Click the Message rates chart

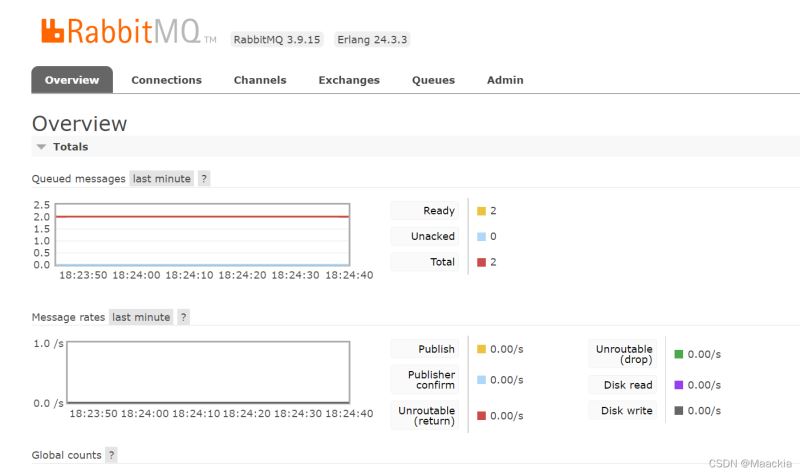point(208,372)
